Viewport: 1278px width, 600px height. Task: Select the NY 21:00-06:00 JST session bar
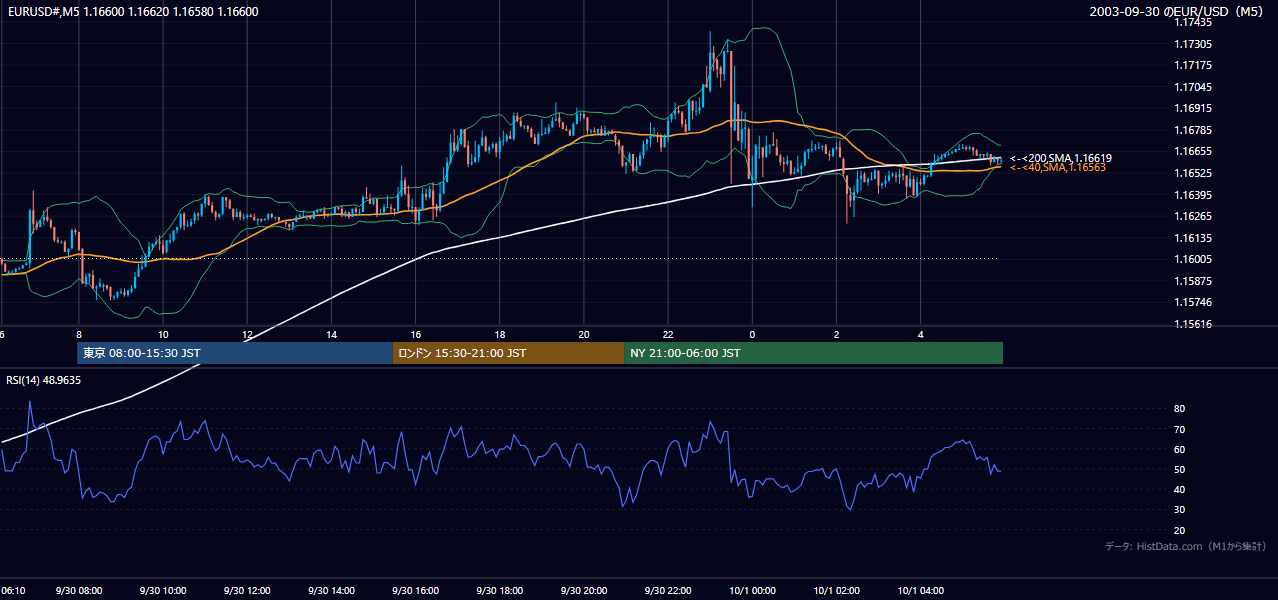tap(814, 353)
